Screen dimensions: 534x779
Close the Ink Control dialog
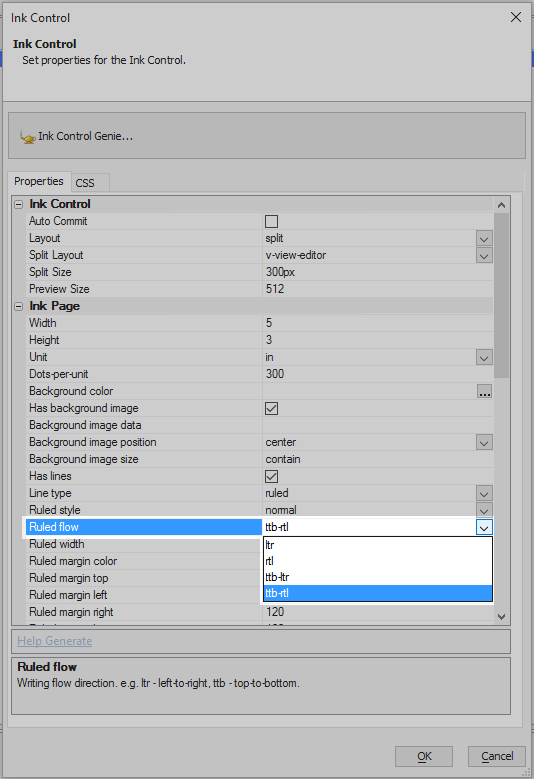click(x=516, y=17)
